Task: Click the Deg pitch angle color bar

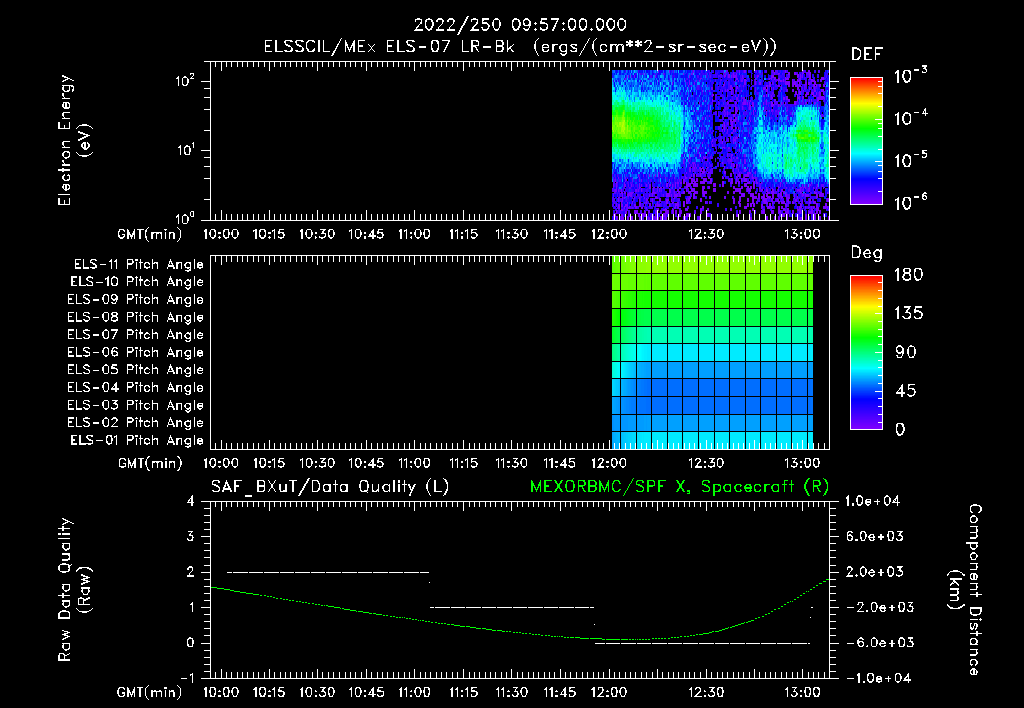Action: tap(867, 352)
